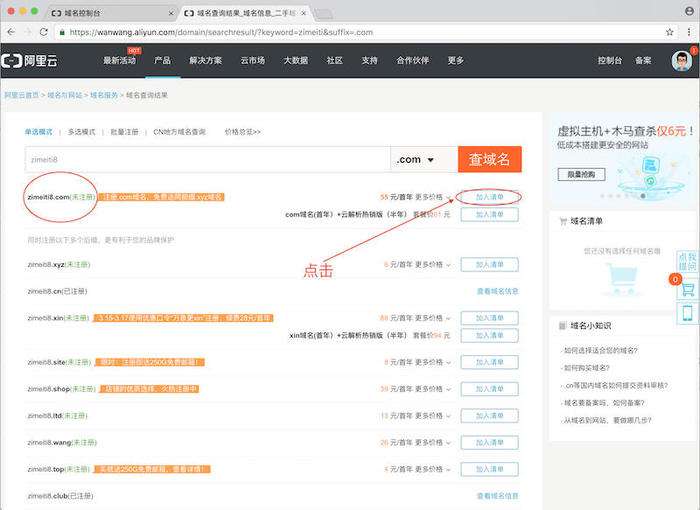
Task: Close the 域名控制台 tab
Action: (171, 13)
